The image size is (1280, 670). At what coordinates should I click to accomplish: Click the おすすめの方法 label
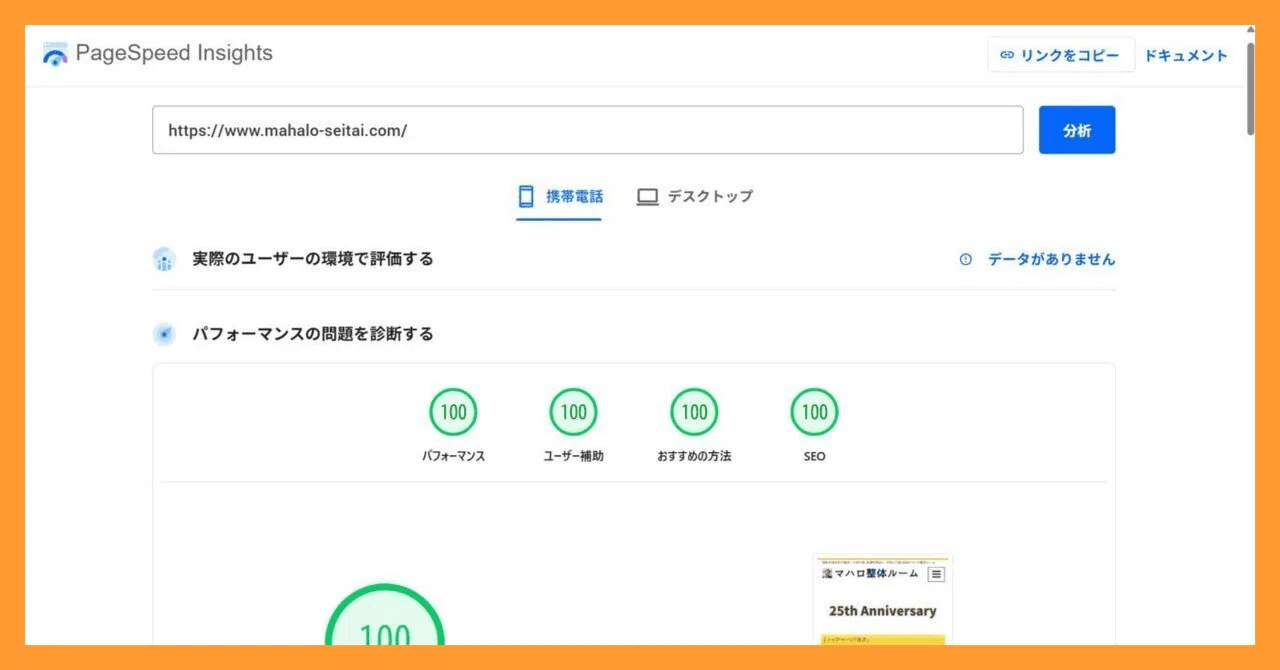[x=694, y=456]
